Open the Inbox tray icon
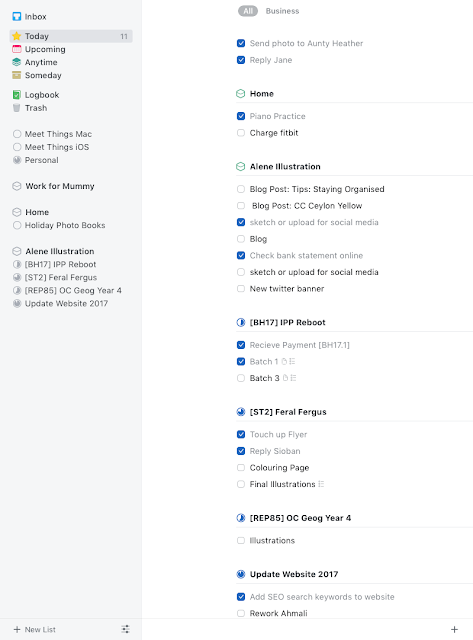The image size is (473, 640). 17,16
